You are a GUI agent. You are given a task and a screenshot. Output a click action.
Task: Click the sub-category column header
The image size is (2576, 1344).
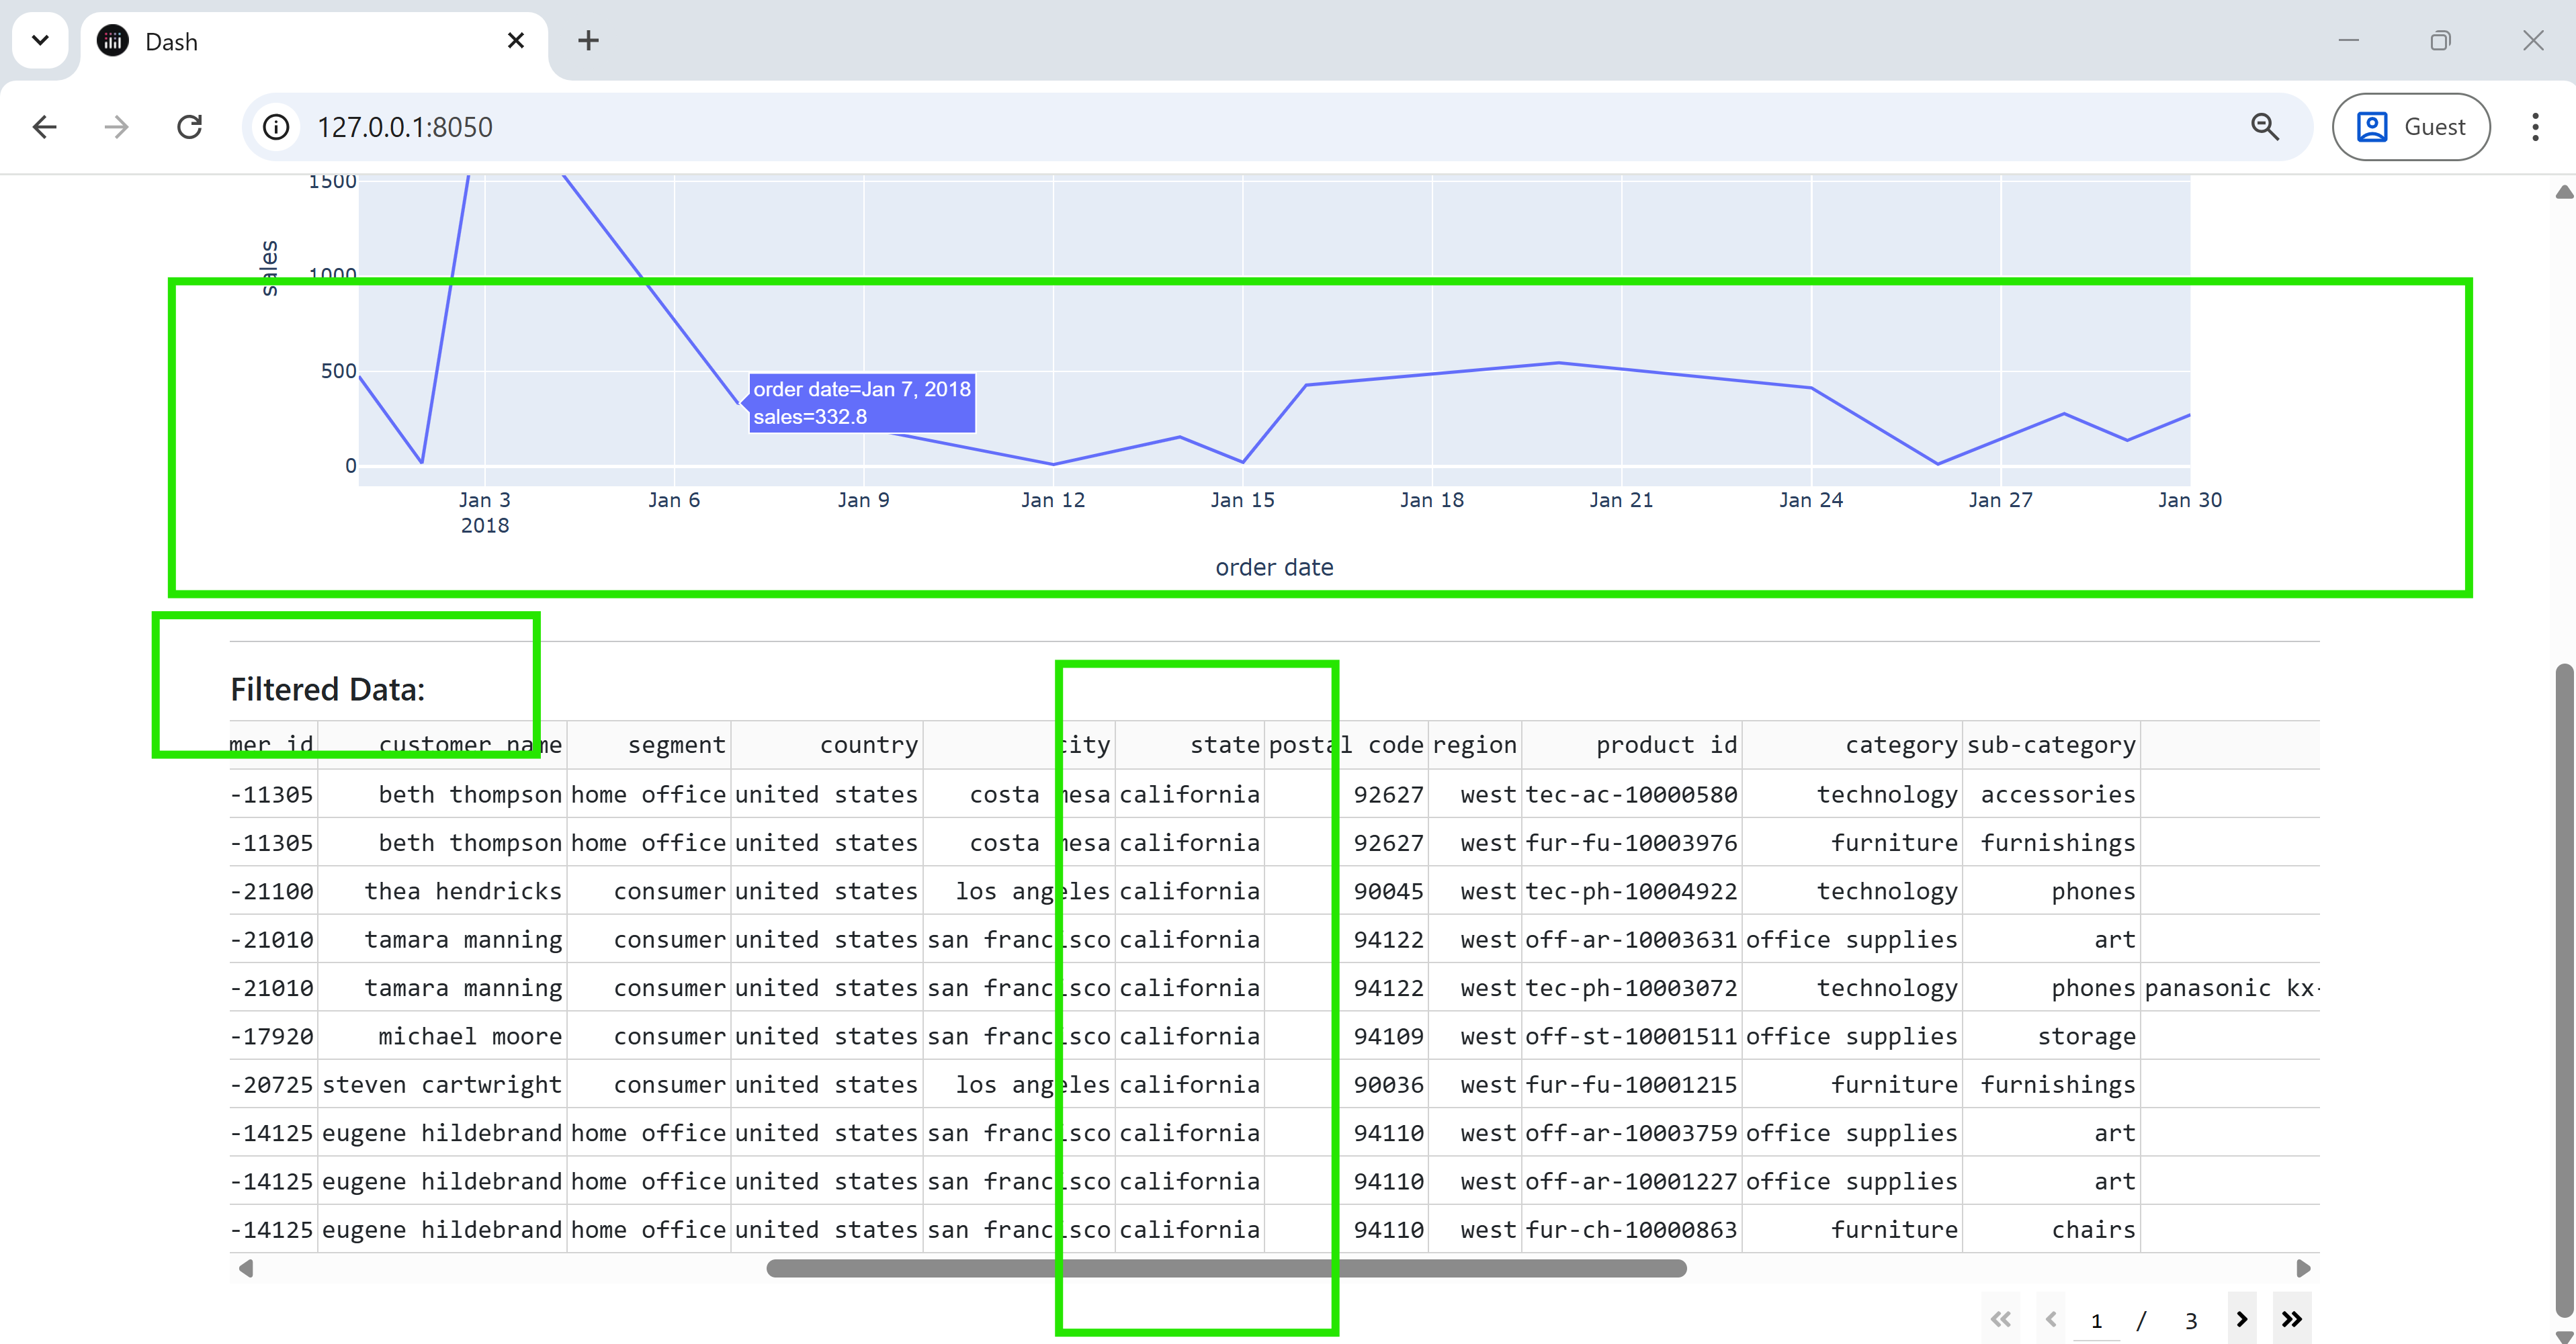pos(2050,745)
